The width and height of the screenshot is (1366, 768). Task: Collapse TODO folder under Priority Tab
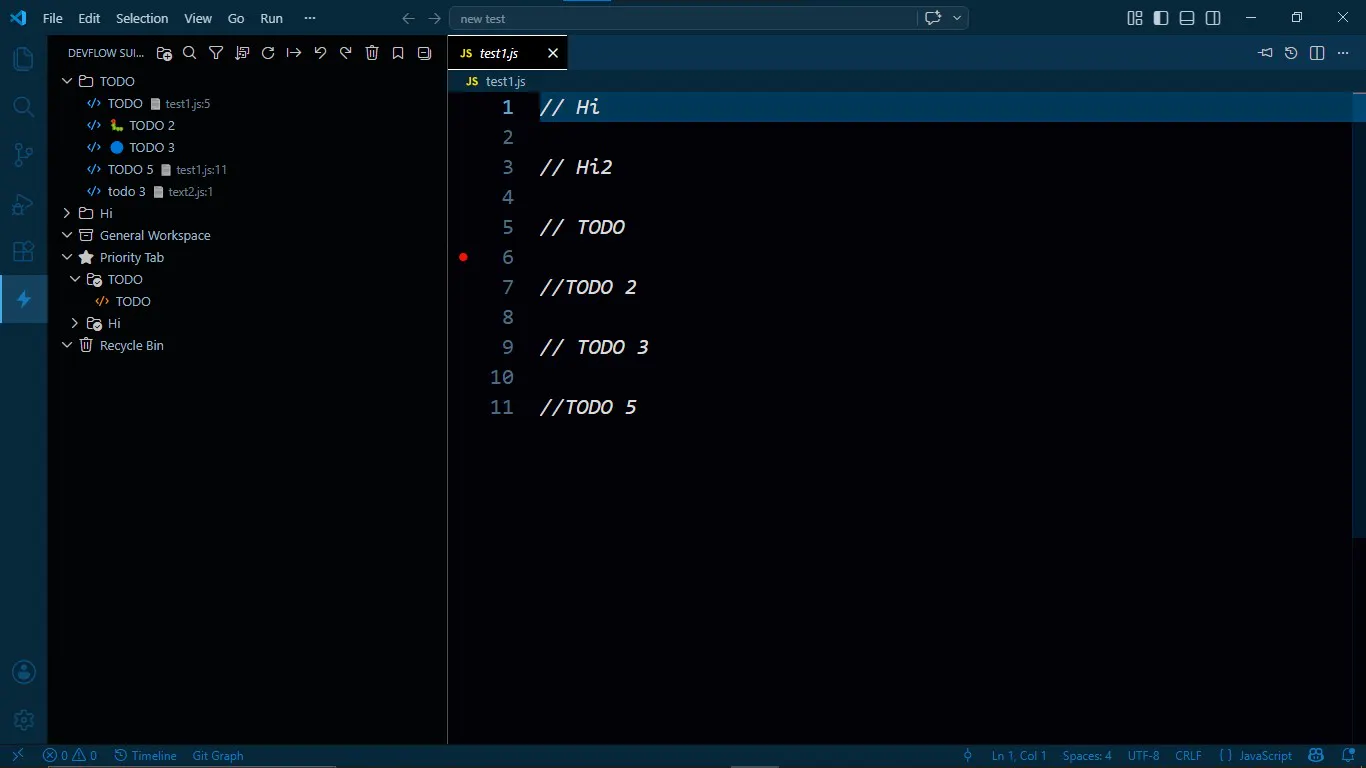(x=75, y=279)
